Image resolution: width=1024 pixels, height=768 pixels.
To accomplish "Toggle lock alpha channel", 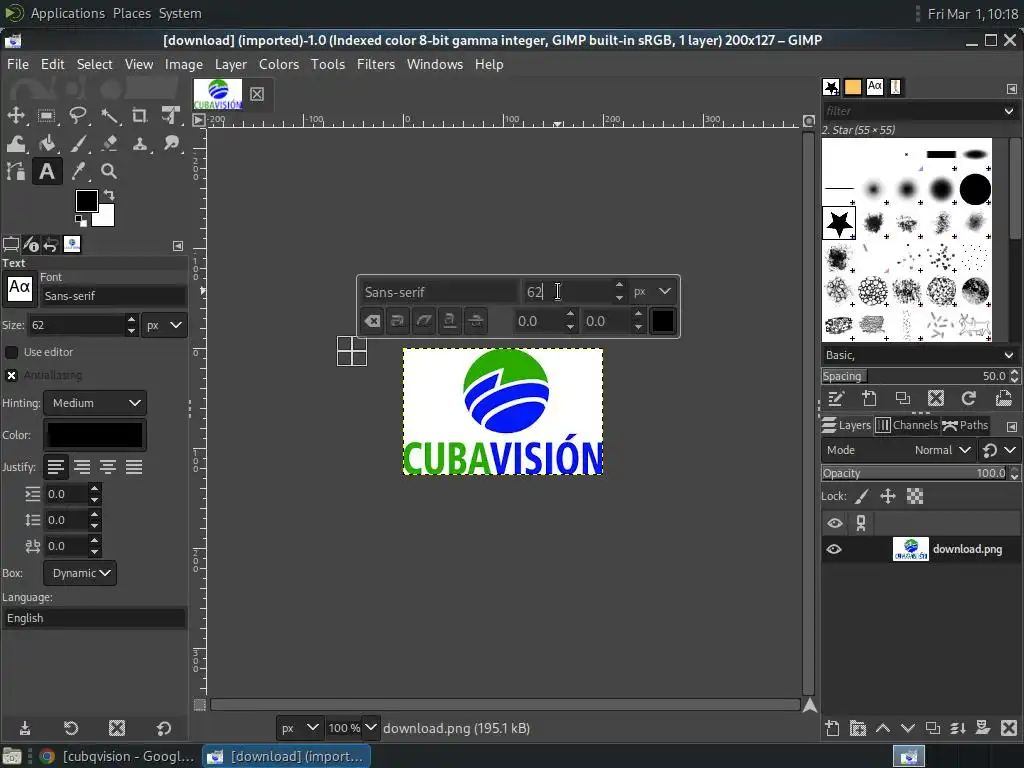I will [915, 496].
